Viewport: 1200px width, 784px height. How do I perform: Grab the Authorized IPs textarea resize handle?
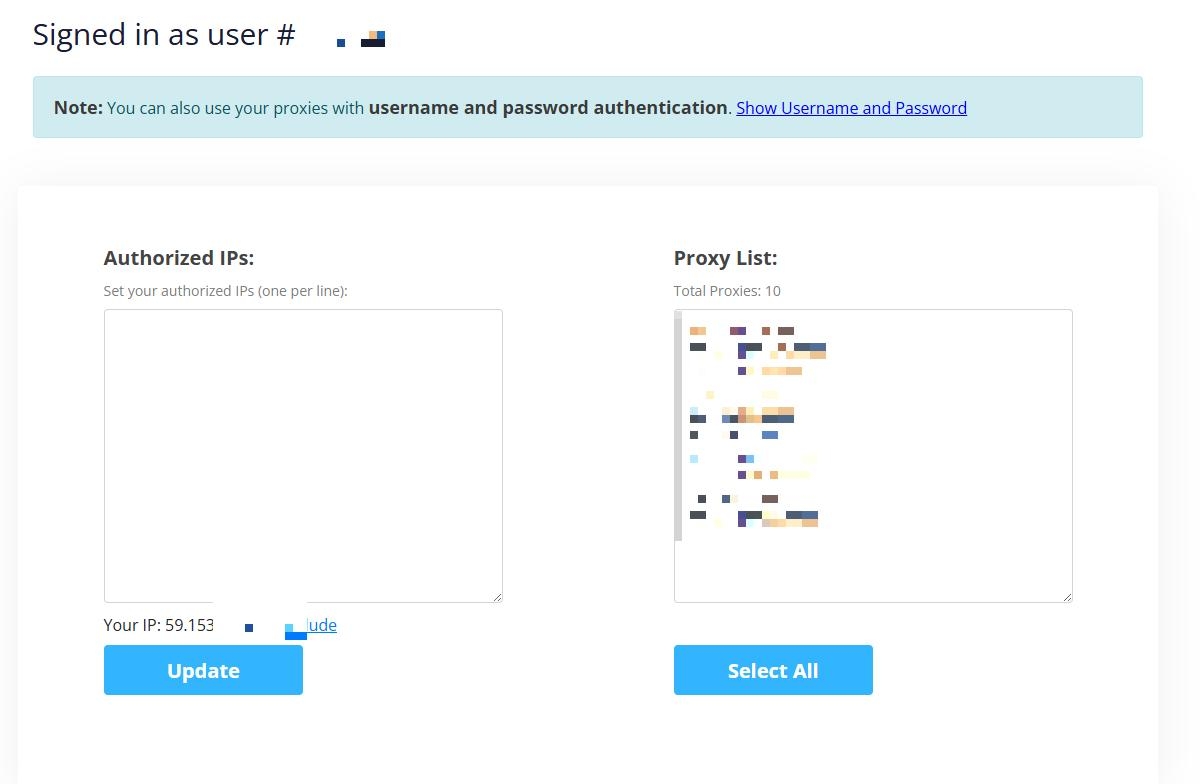coord(496,596)
